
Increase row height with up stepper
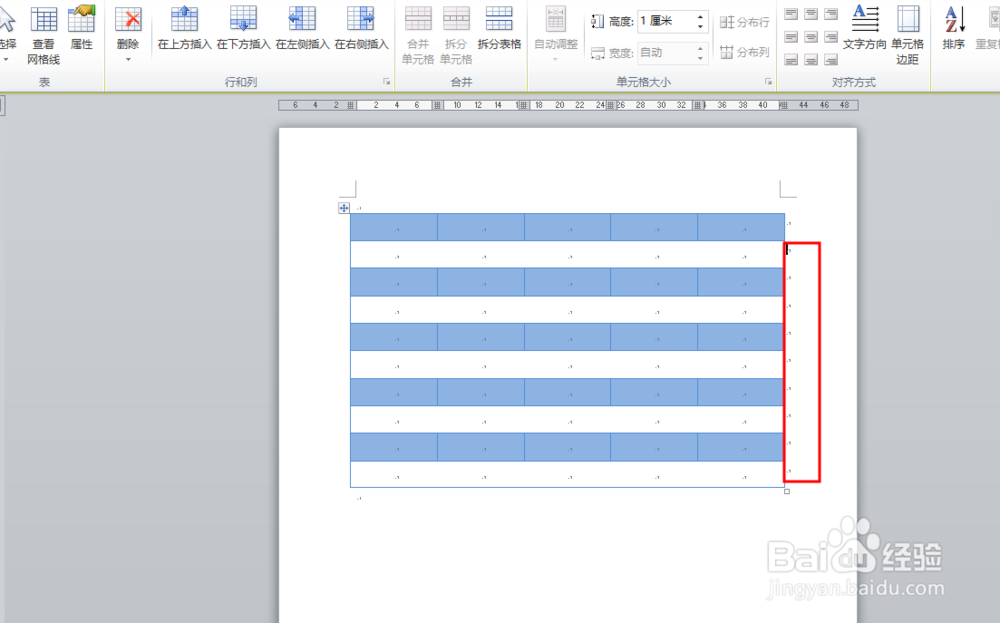point(700,17)
